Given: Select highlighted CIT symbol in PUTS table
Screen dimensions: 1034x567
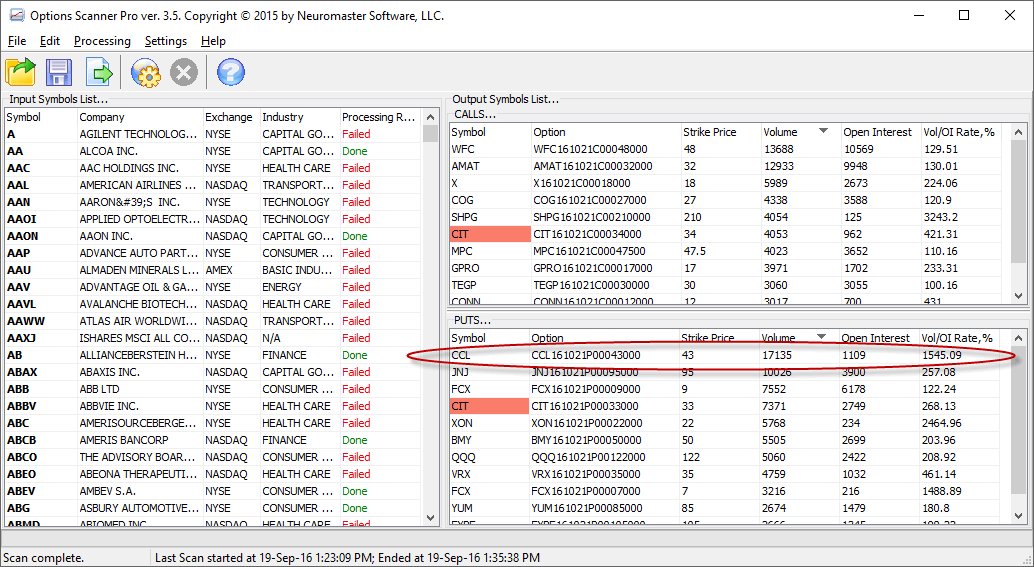Looking at the screenshot, I should [489, 406].
